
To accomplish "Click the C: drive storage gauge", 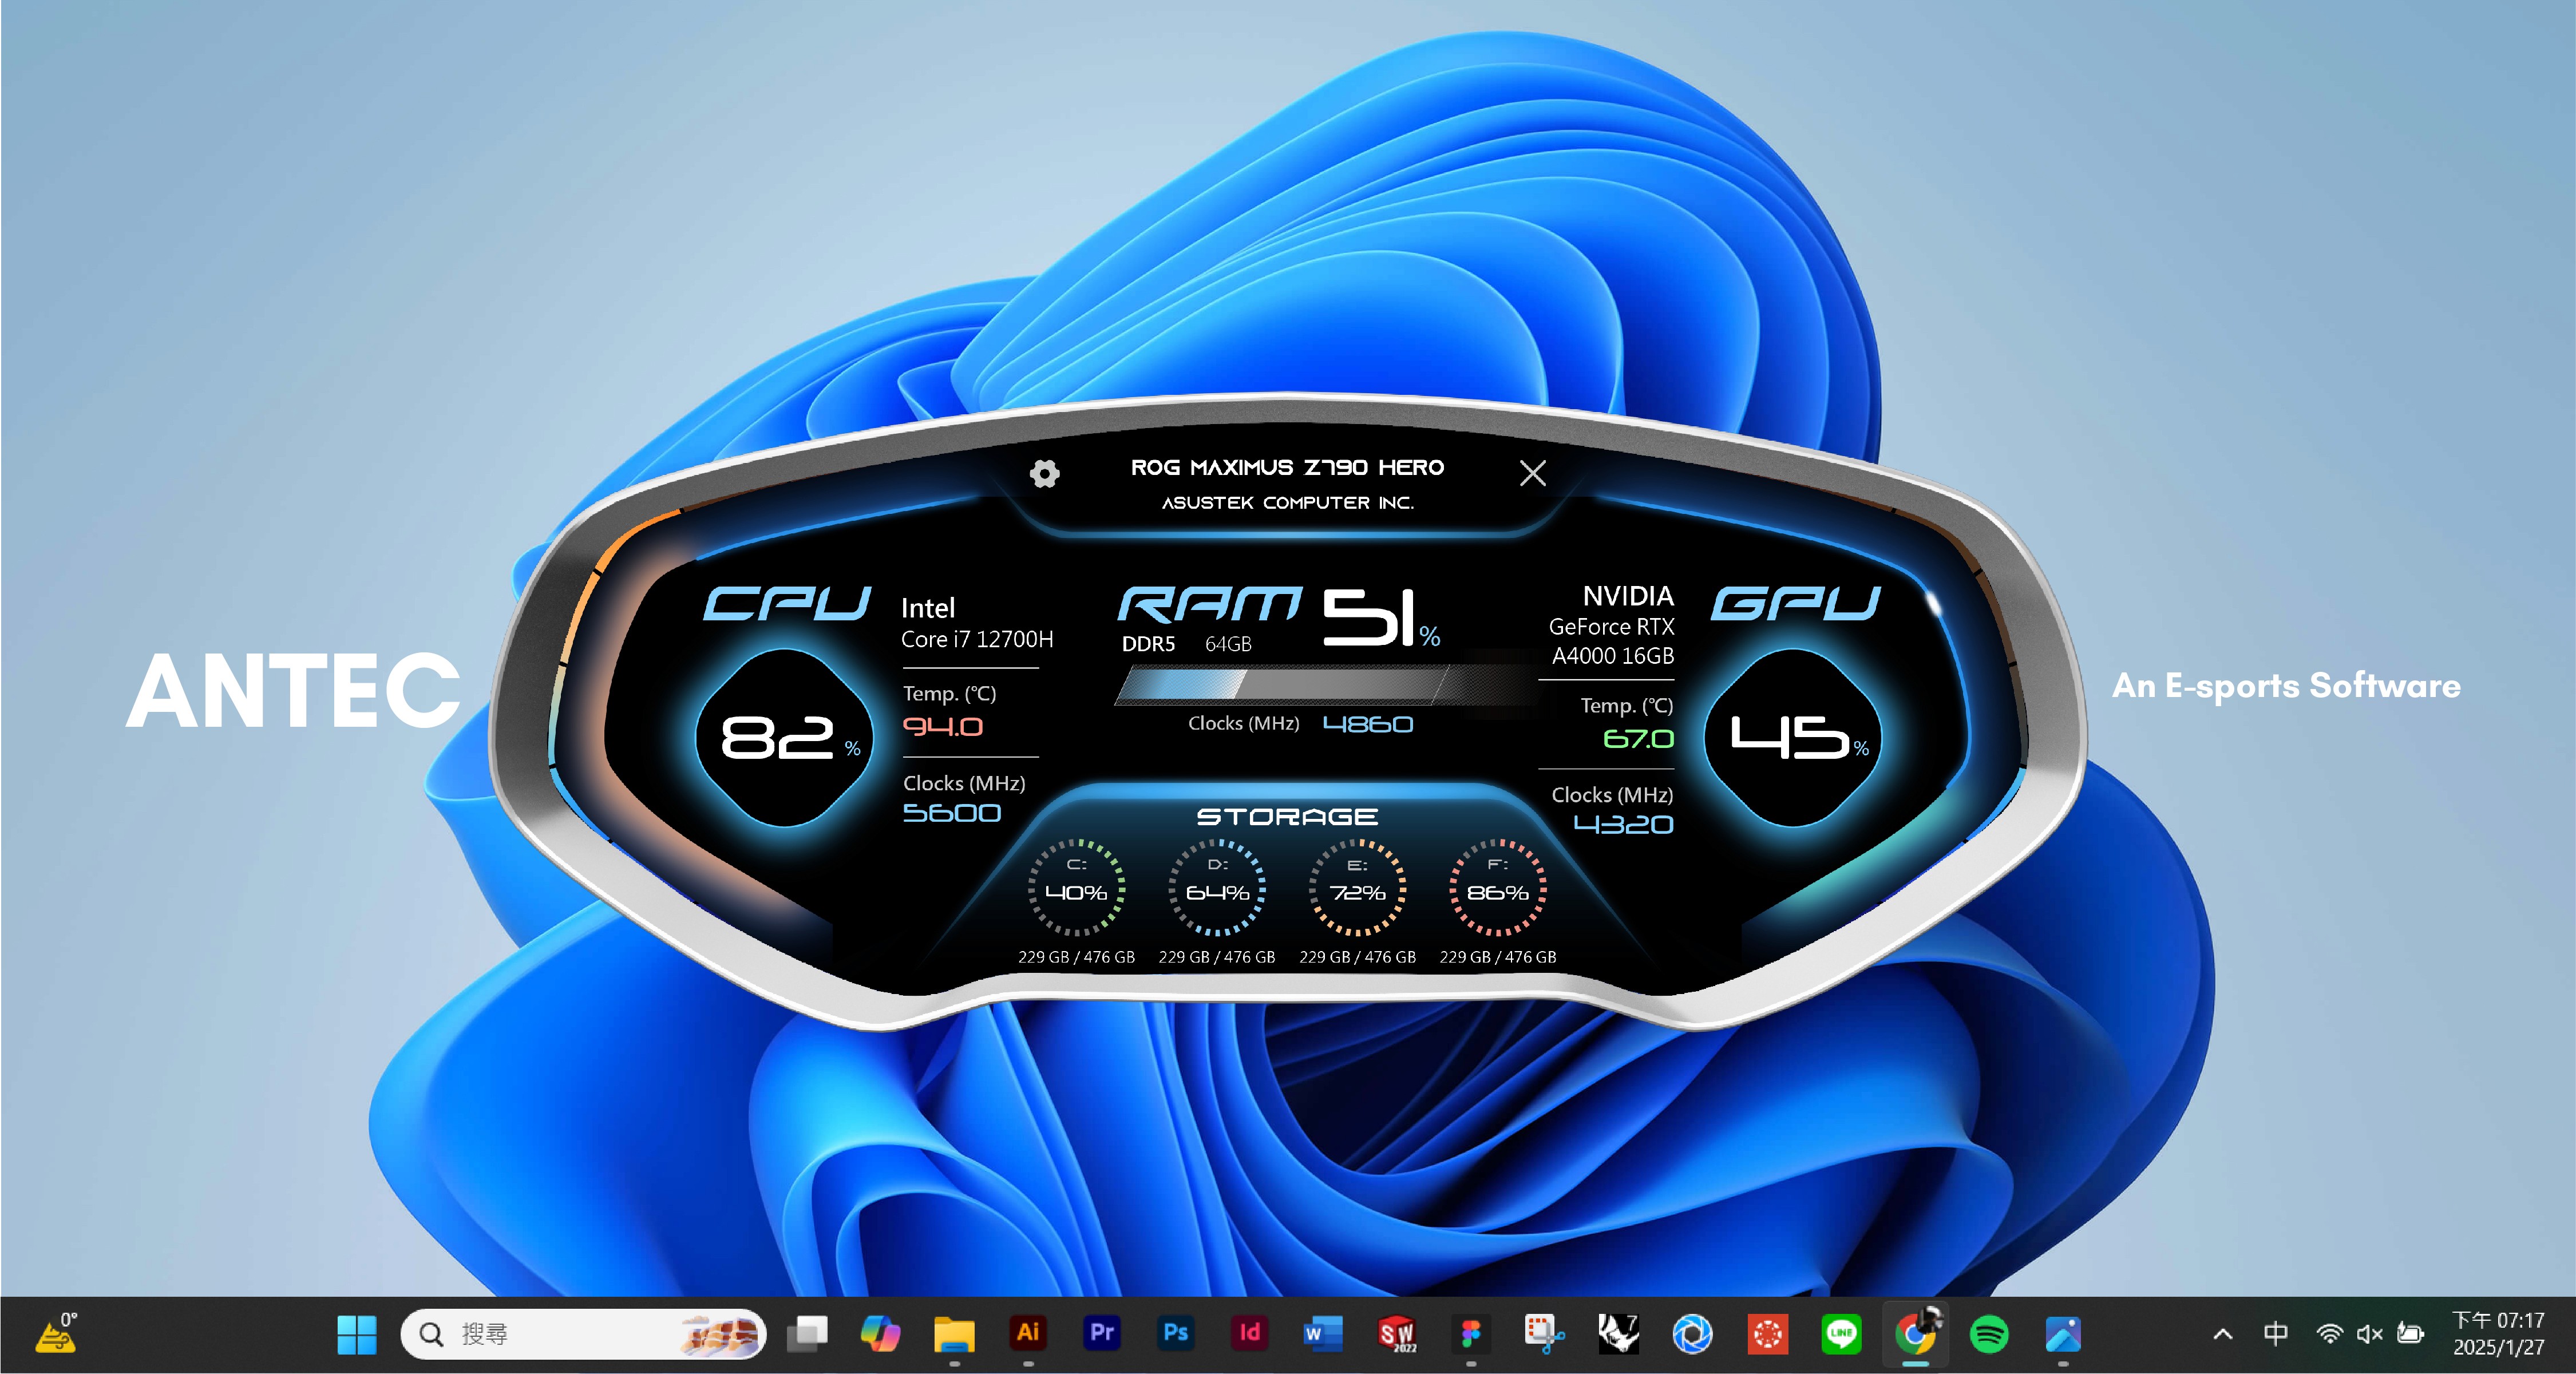I will click(x=1076, y=889).
